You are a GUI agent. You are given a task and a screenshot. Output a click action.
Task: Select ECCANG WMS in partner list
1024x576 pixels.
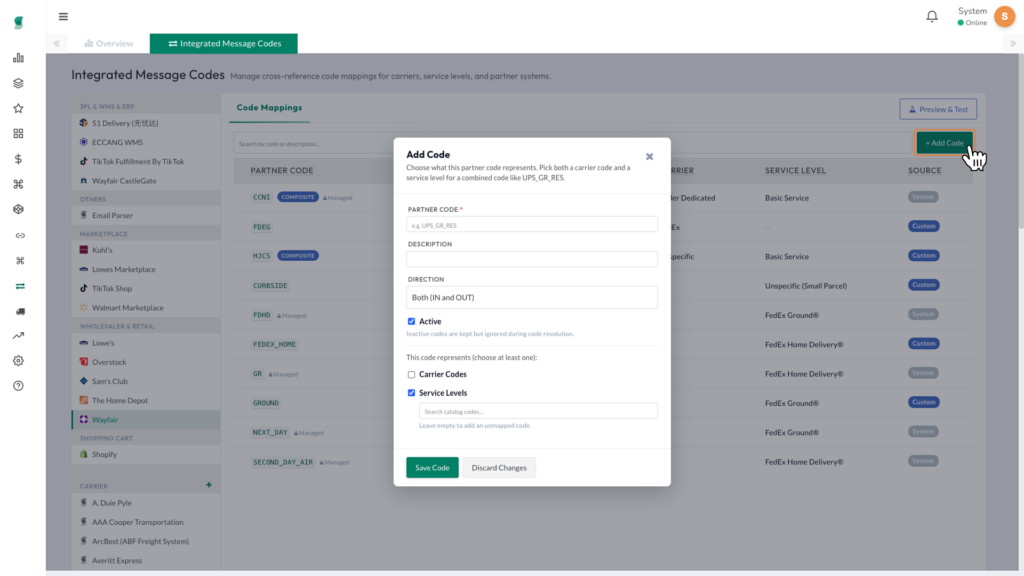pyautogui.click(x=146, y=142)
